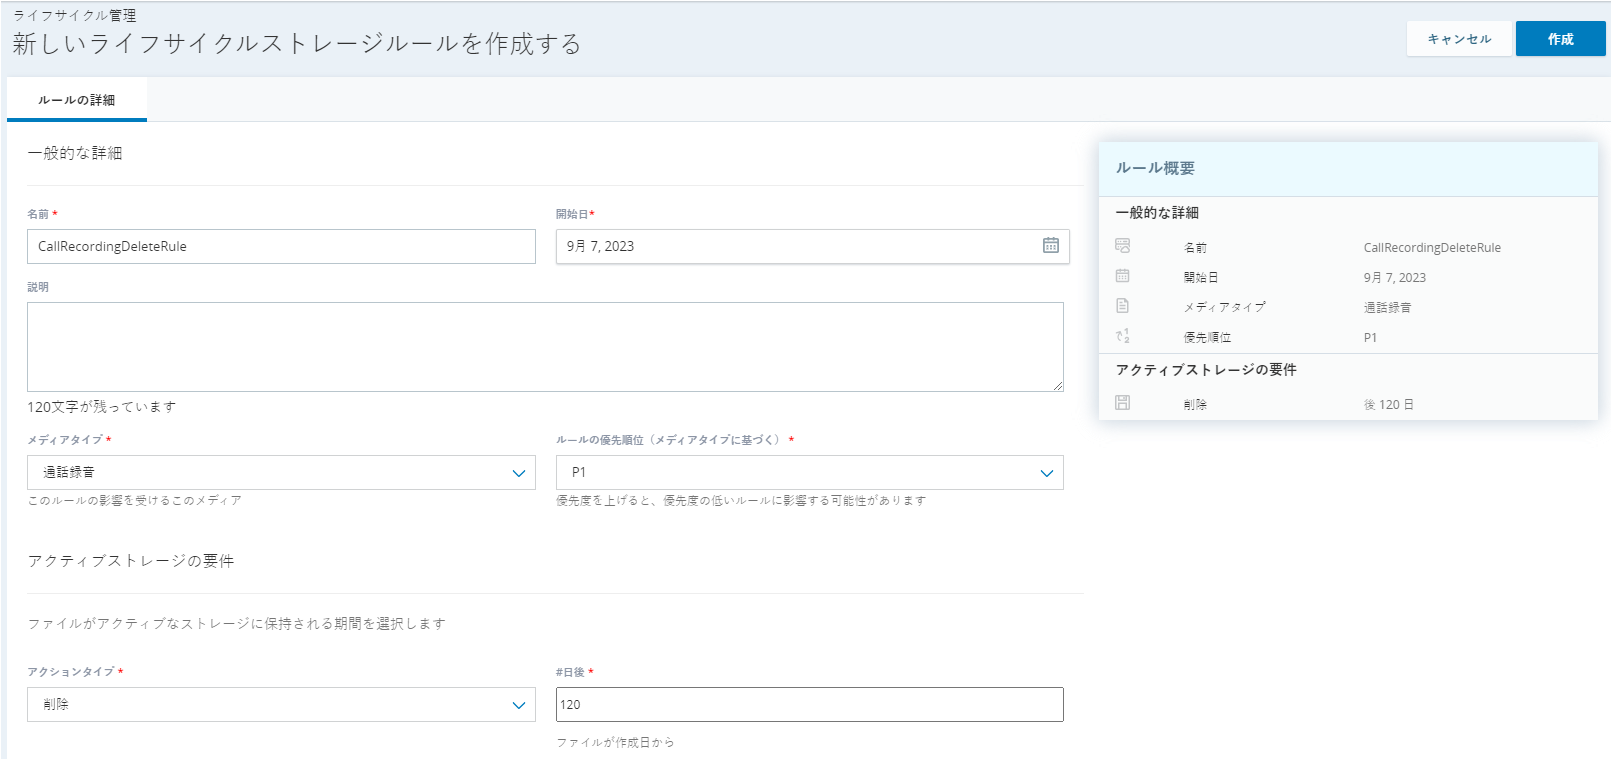Click the 一般的な詳細 form section heading
The height and width of the screenshot is (771, 1623).
coord(75,153)
